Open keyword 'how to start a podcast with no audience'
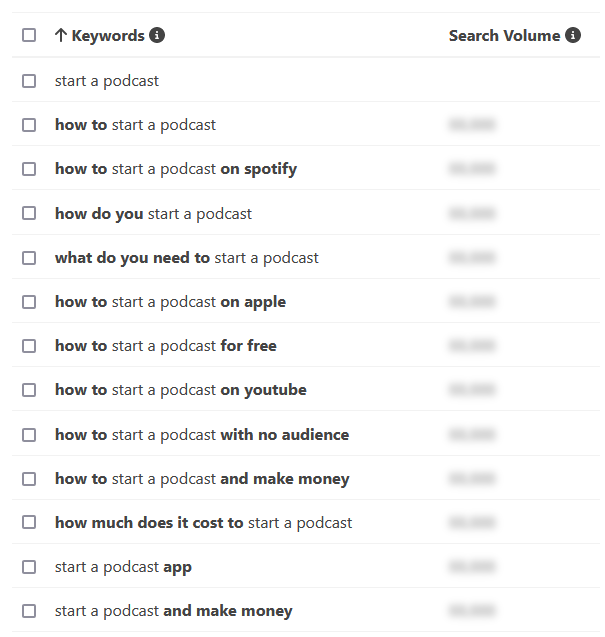 (202, 435)
